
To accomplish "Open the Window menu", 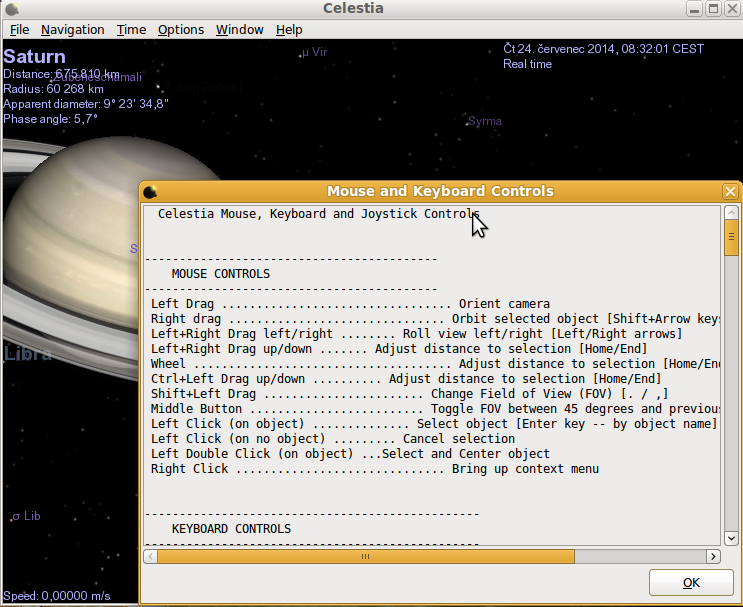I will click(240, 30).
